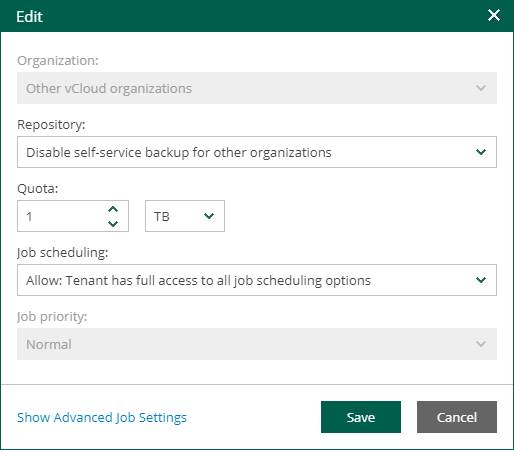Image resolution: width=514 pixels, height=450 pixels.
Task: Open Show Advanced Job Settings link
Action: (102, 418)
